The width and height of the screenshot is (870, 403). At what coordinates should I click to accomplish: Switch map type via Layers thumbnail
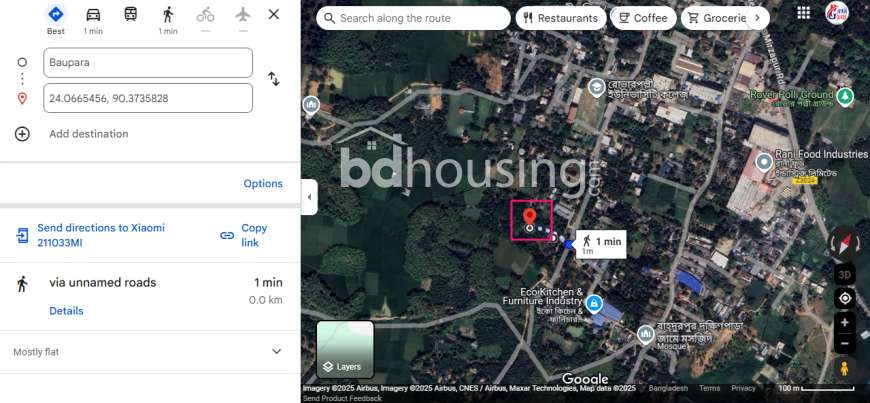pos(345,350)
